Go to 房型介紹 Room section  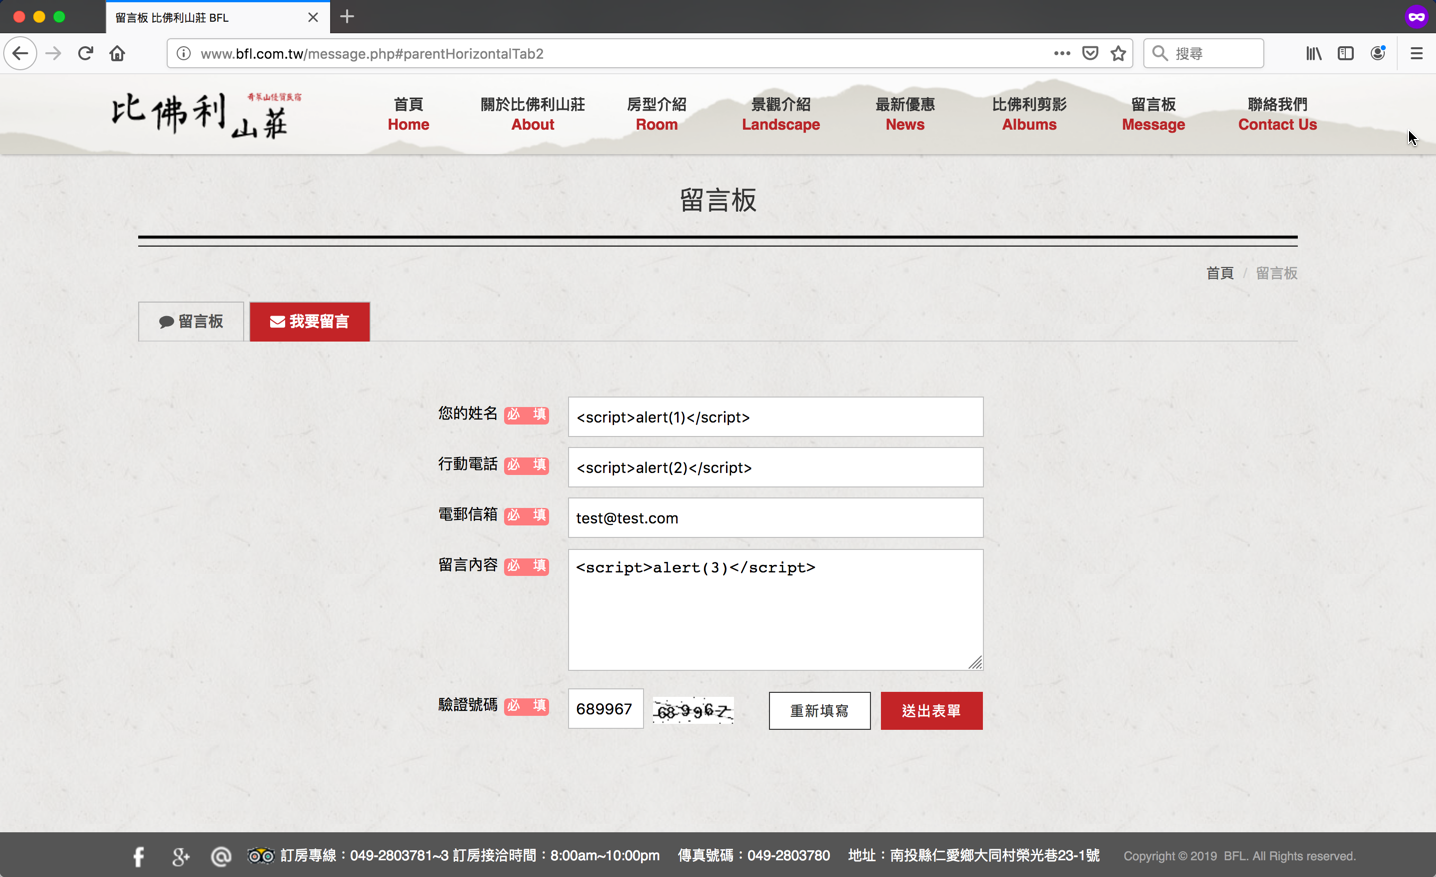[x=656, y=114]
